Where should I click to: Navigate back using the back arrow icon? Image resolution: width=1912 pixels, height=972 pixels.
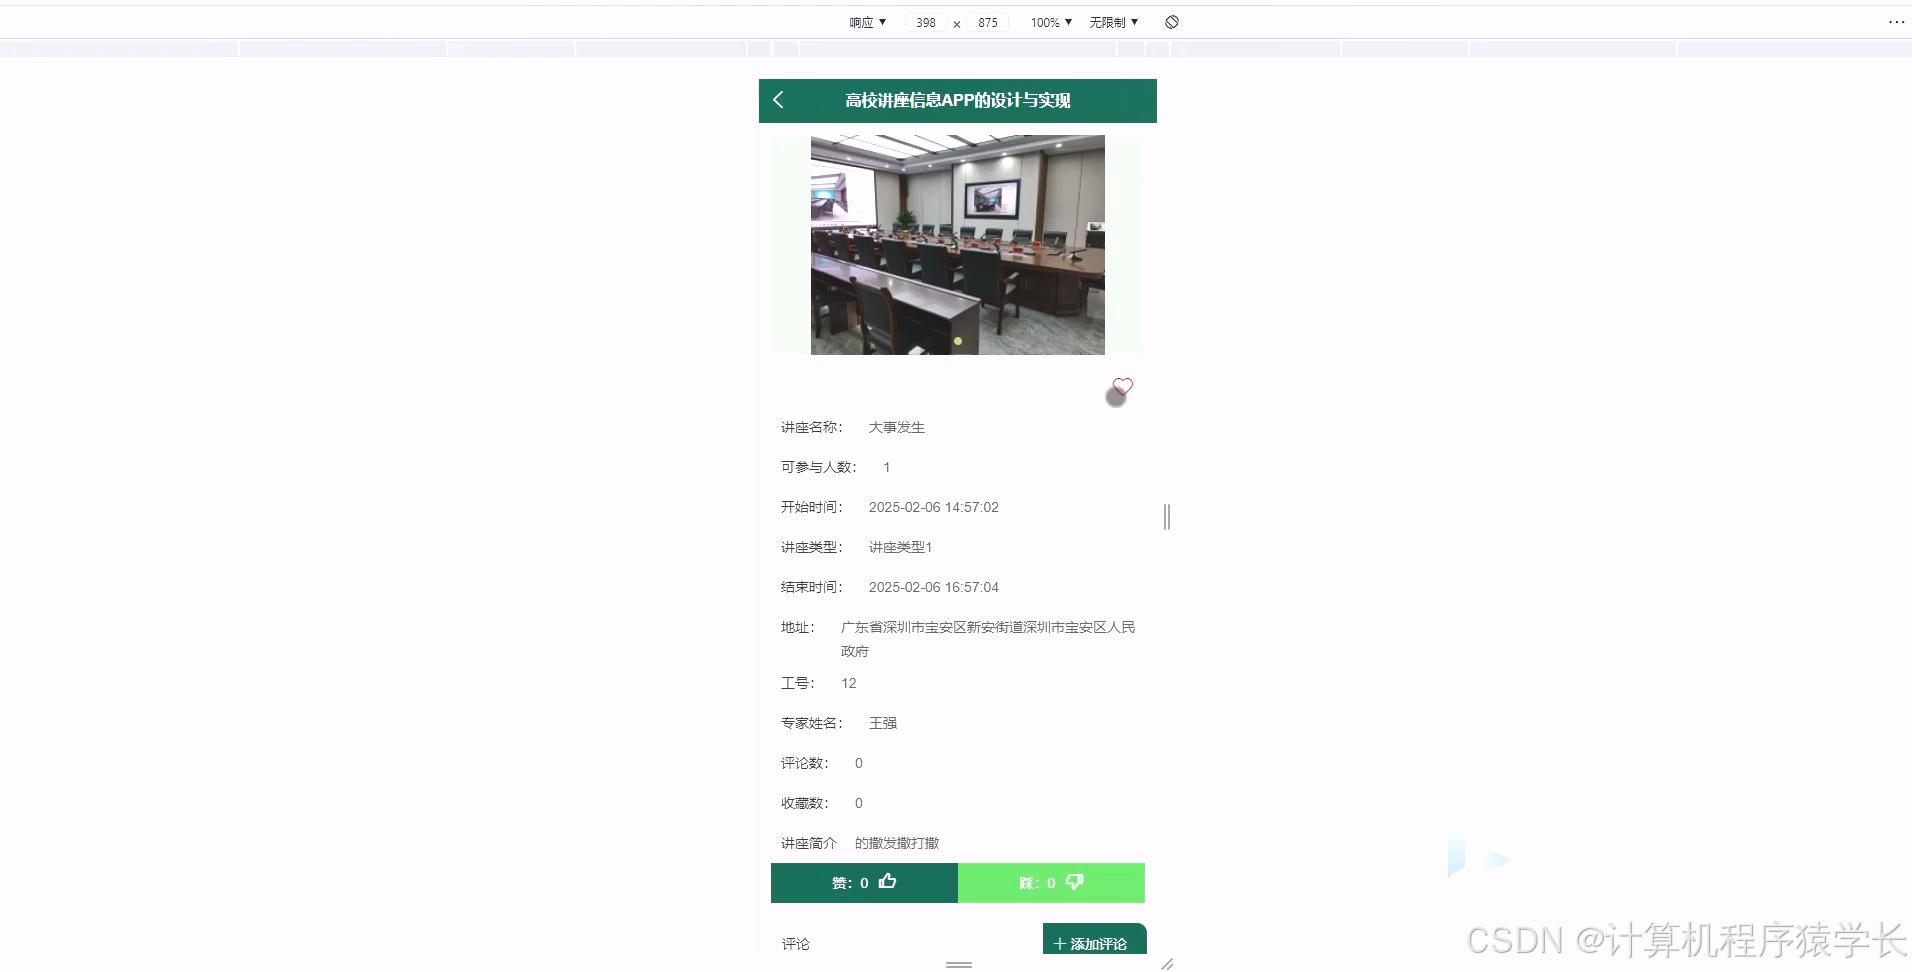[x=779, y=100]
